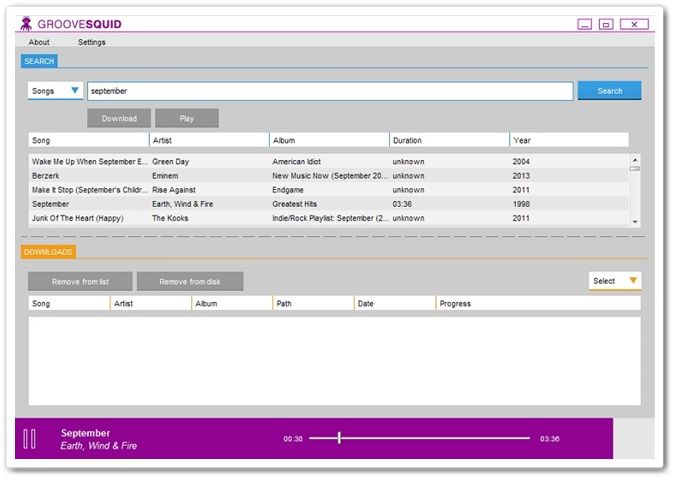Click Earth, Wind & Fire artist cell in results
The width and height of the screenshot is (676, 480).
[x=183, y=204]
